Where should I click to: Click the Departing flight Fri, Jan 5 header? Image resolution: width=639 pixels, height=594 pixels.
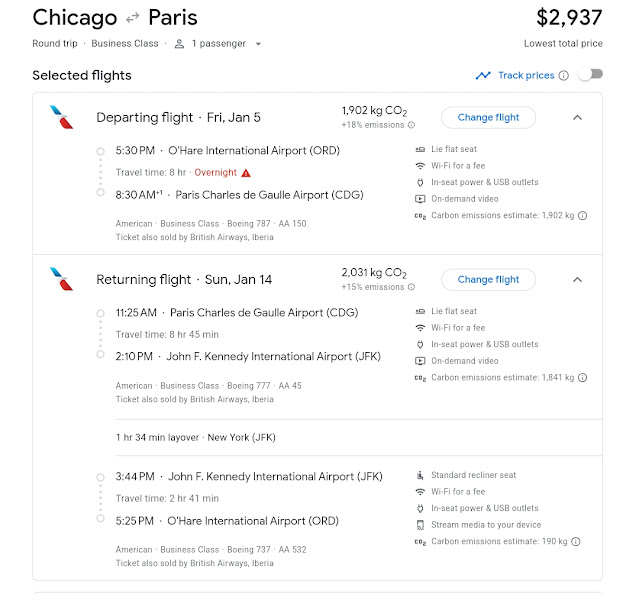pos(178,117)
